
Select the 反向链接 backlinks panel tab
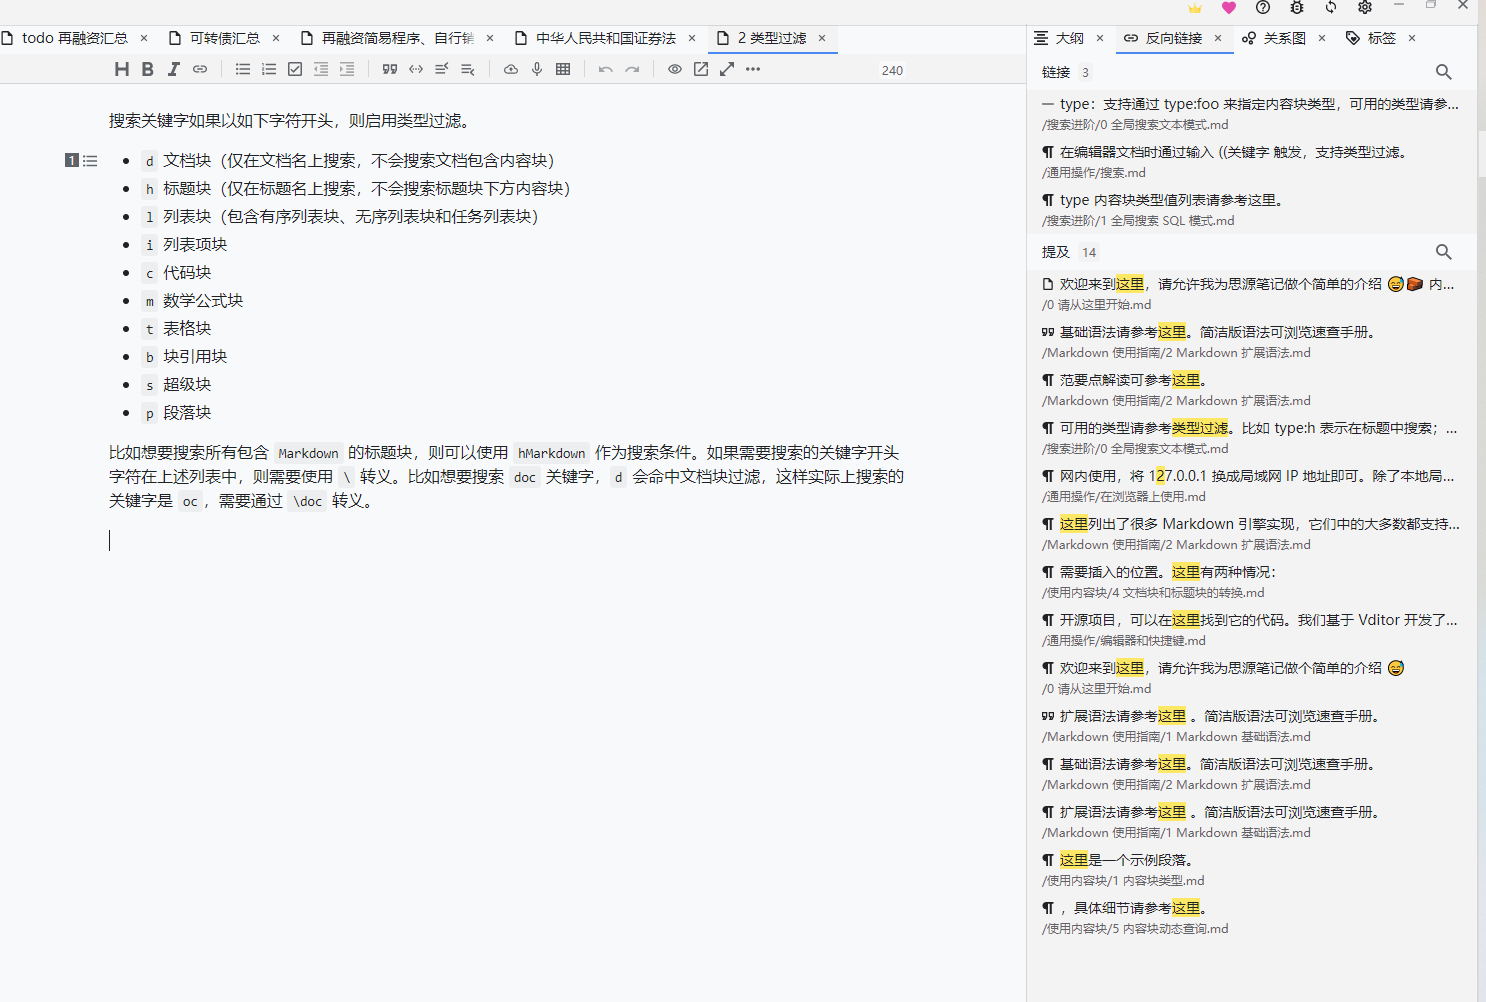1174,38
